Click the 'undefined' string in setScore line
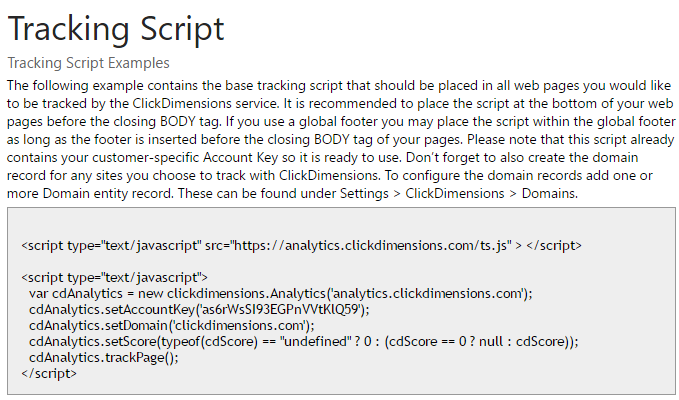 [316, 342]
